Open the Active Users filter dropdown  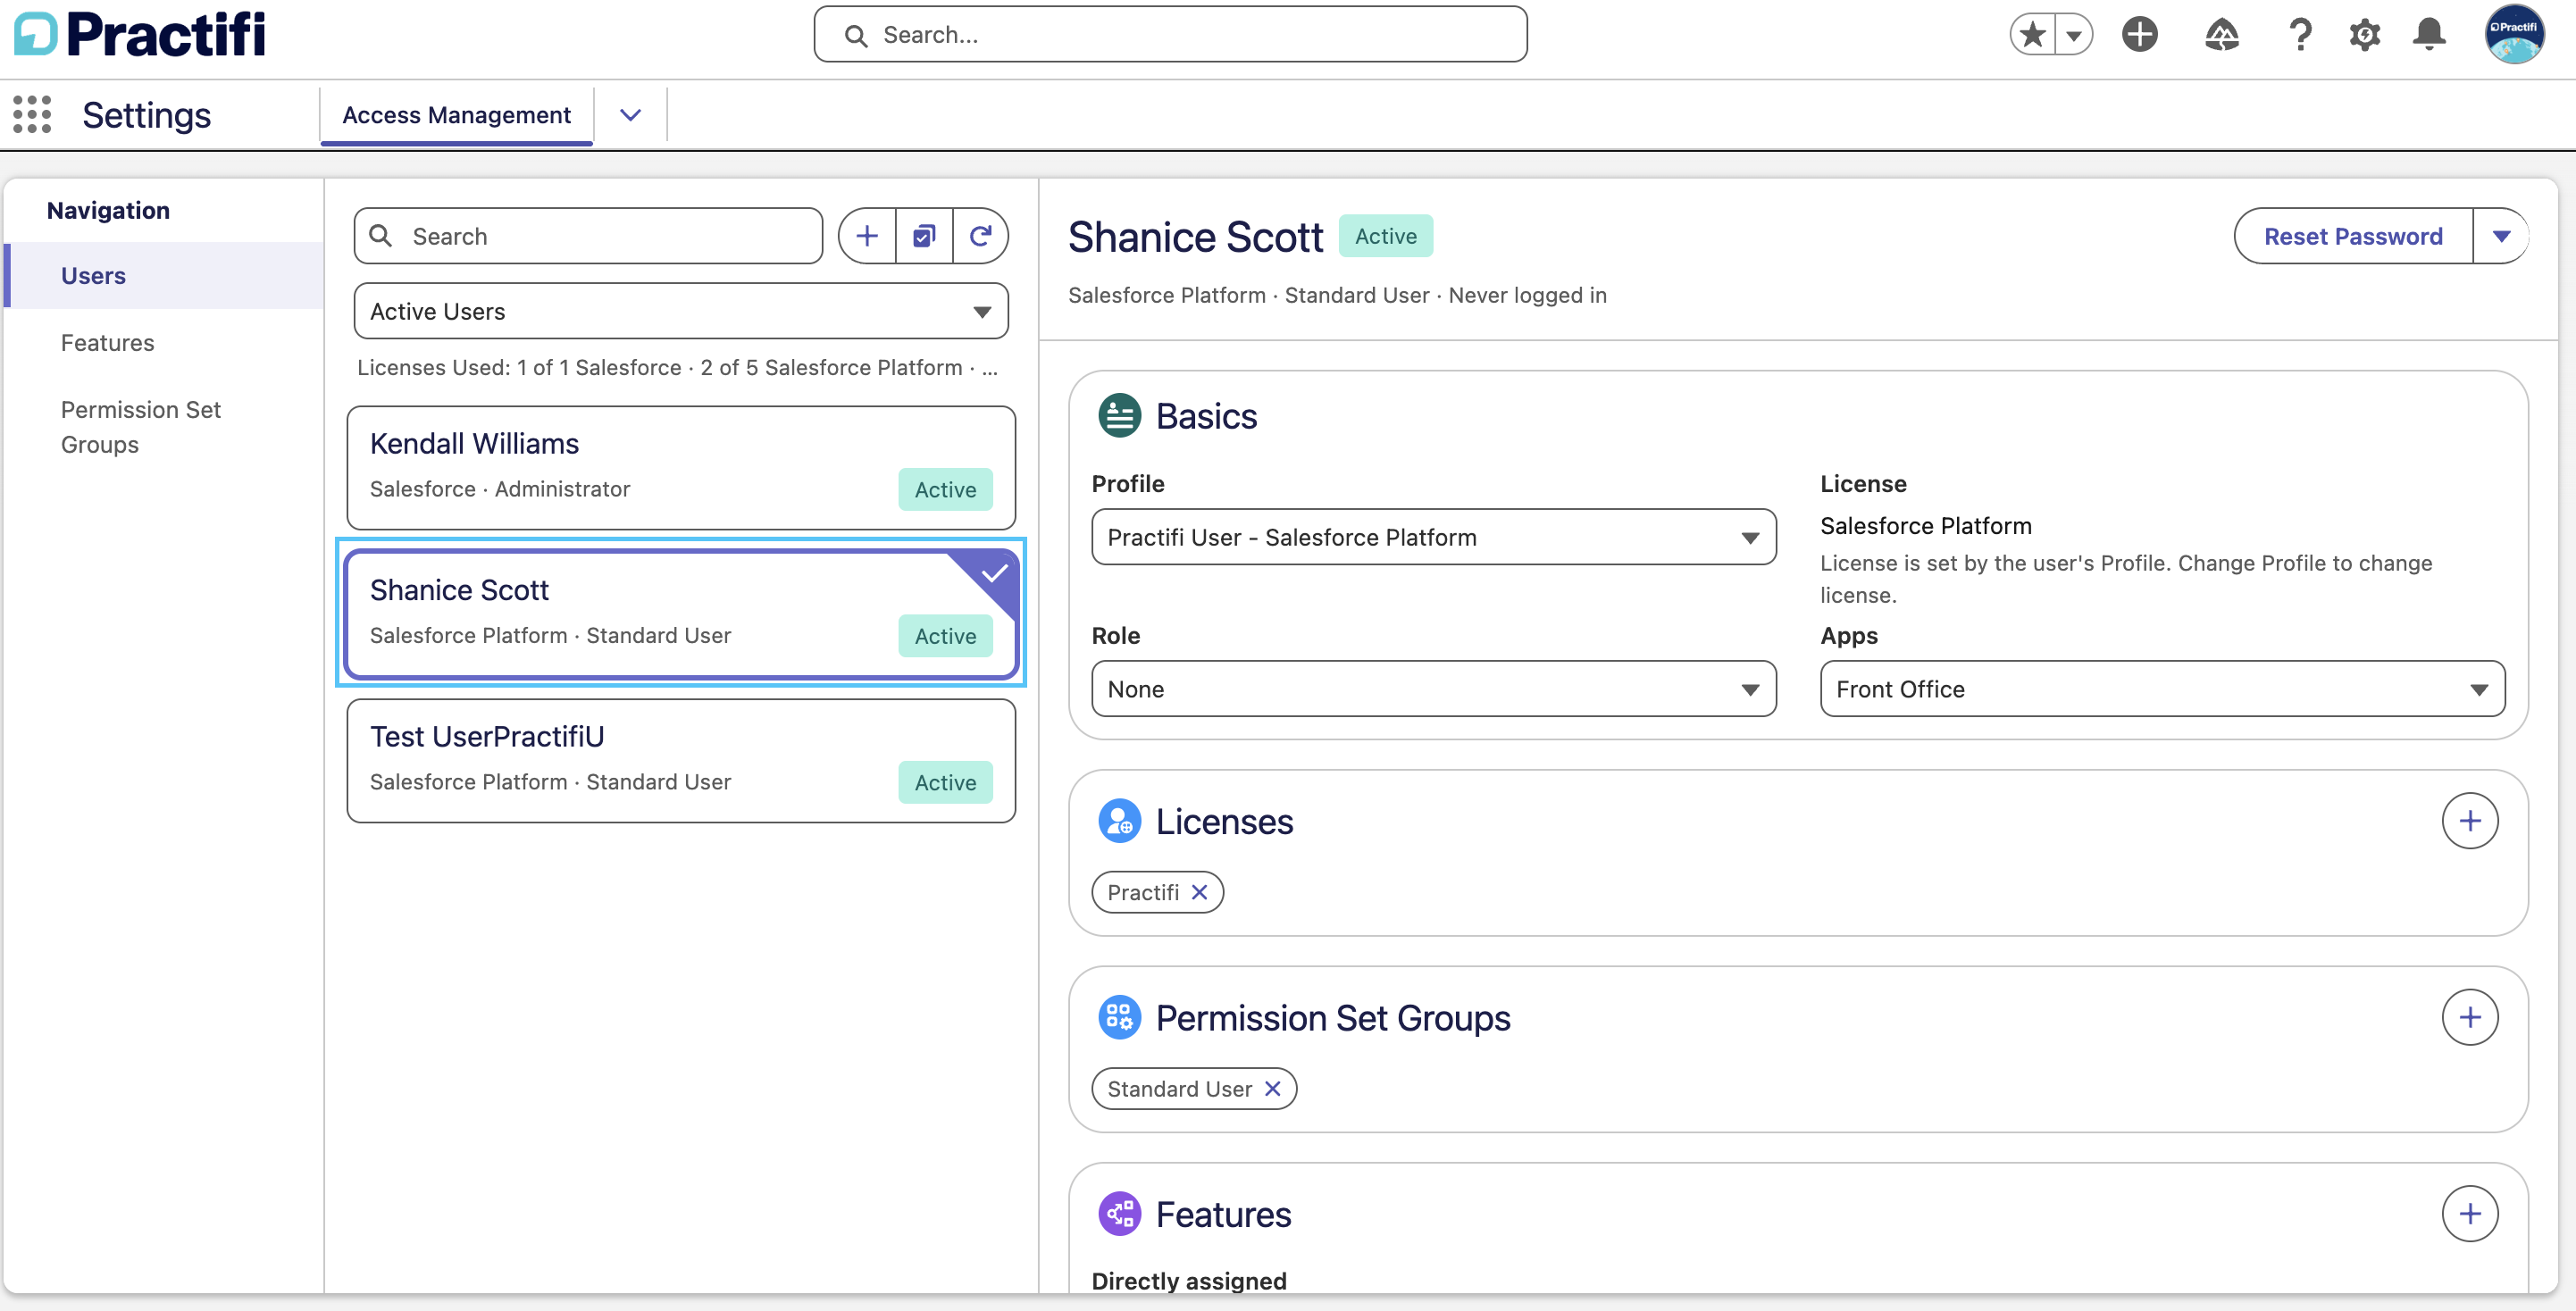pyautogui.click(x=681, y=311)
